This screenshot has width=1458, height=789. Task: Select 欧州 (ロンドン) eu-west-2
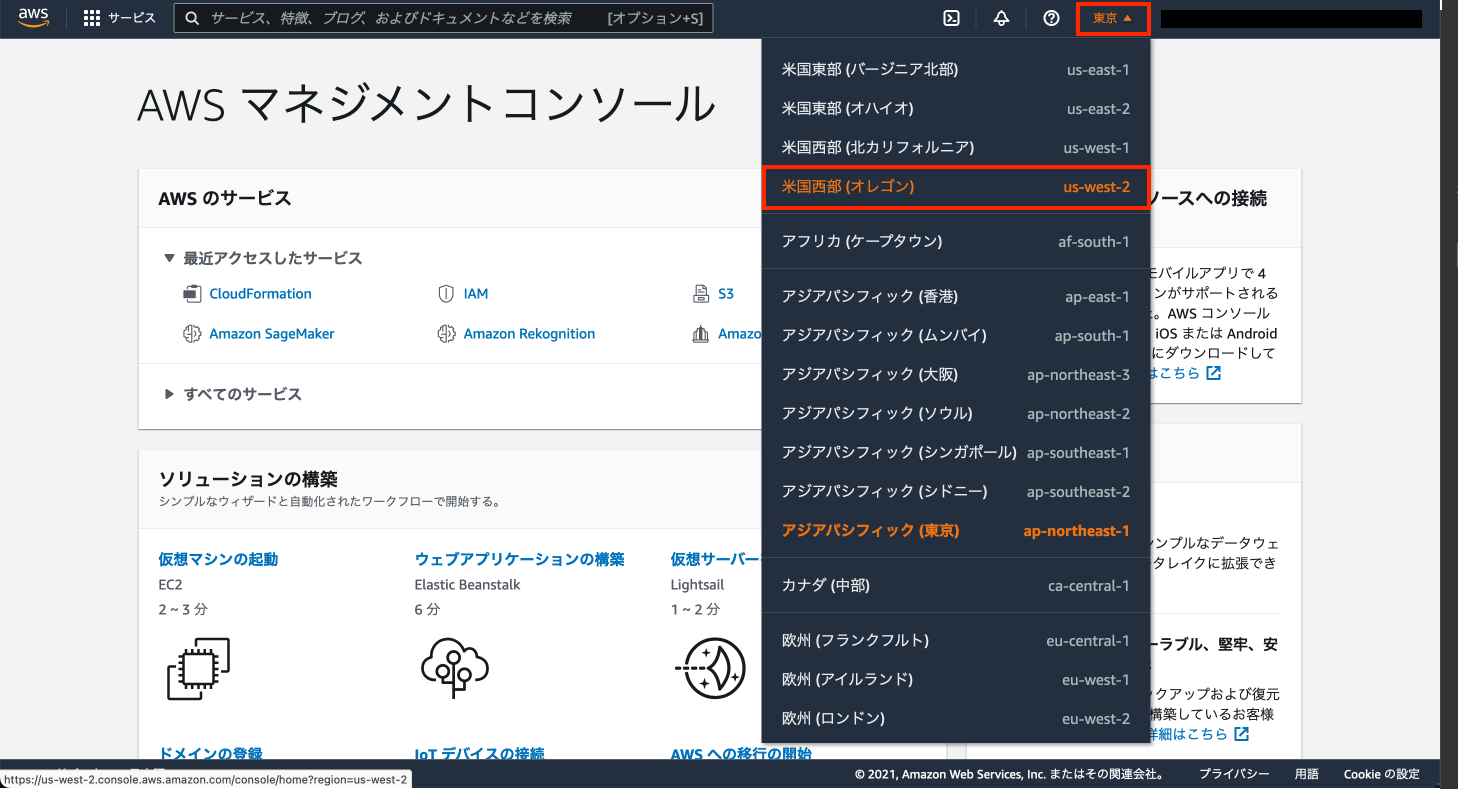pos(956,718)
